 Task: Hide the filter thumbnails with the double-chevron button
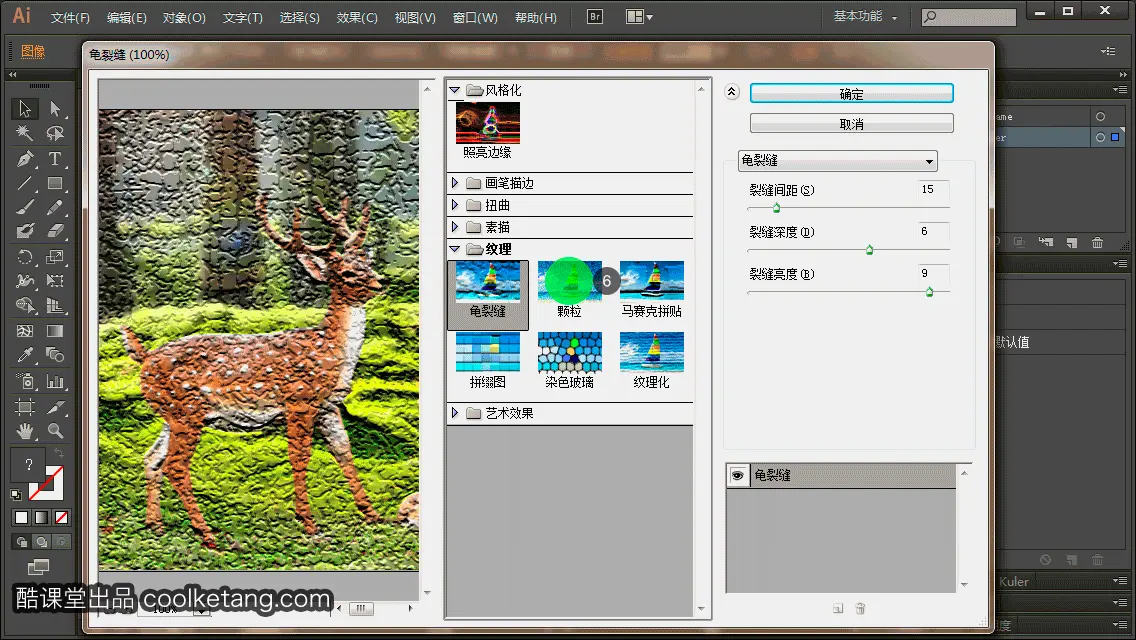click(732, 92)
